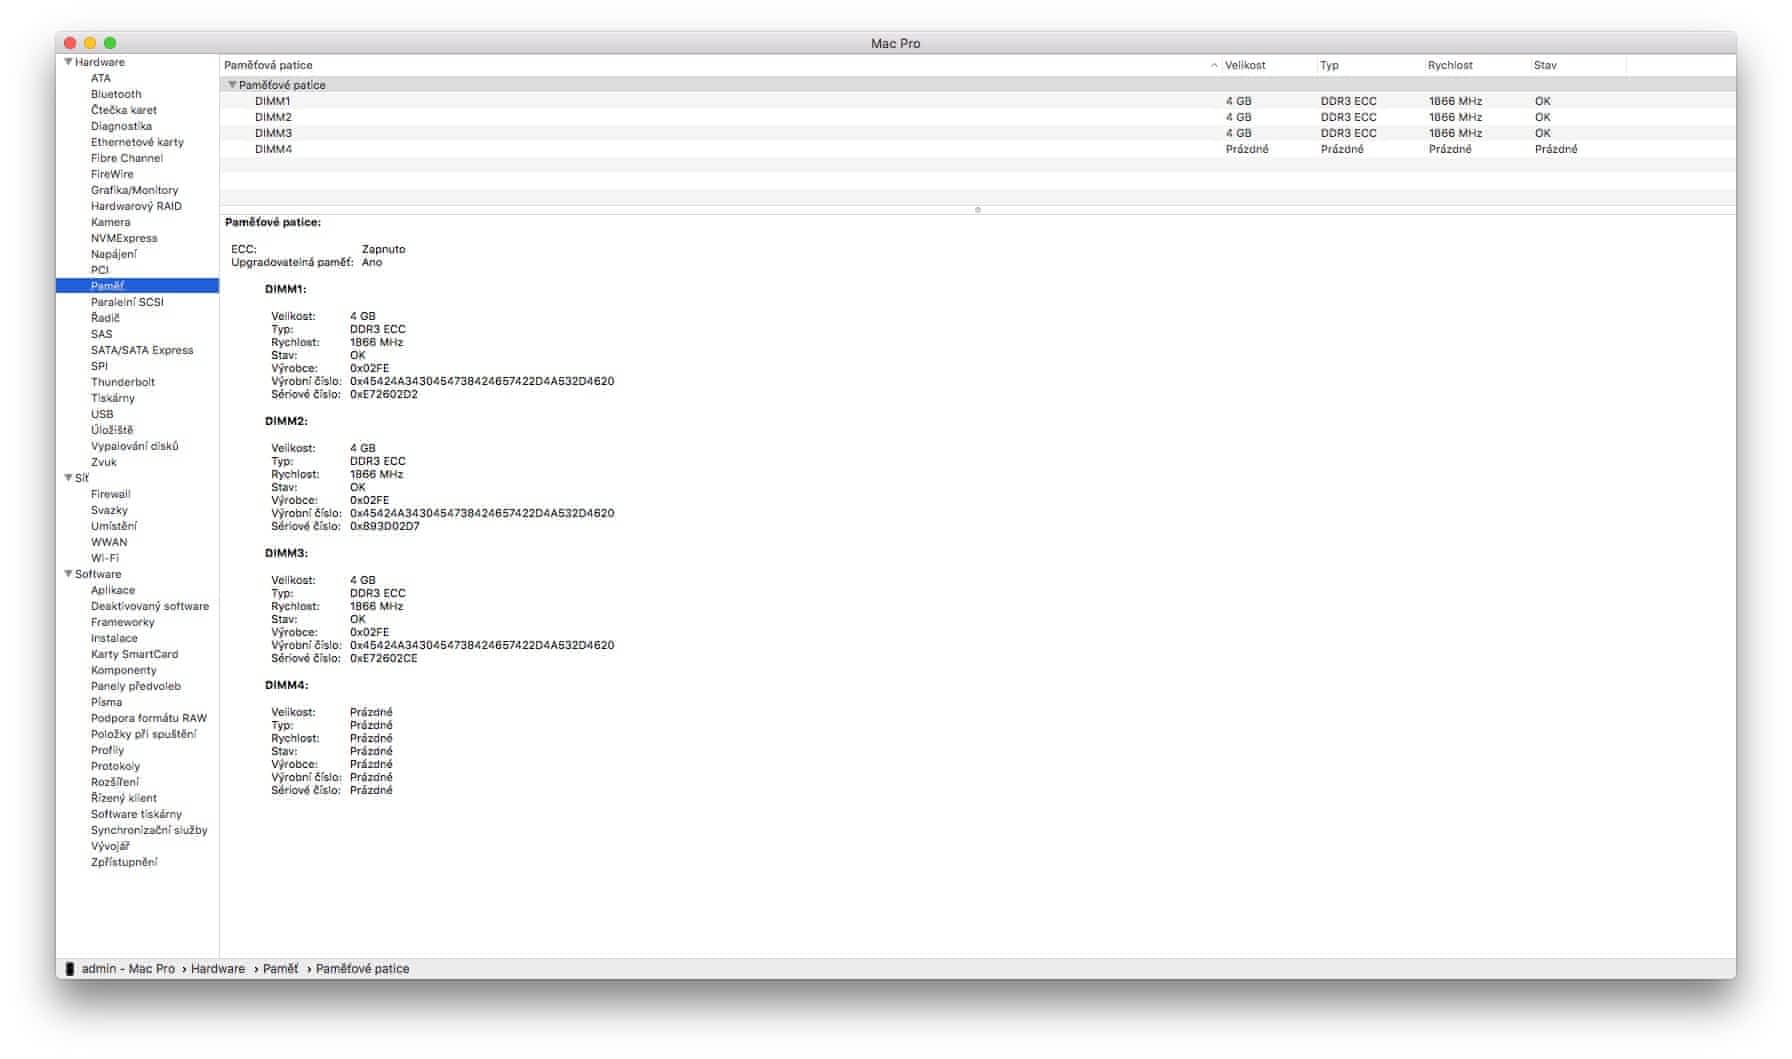Open Úložiště in the sidebar
Image resolution: width=1792 pixels, height=1059 pixels.
click(112, 430)
